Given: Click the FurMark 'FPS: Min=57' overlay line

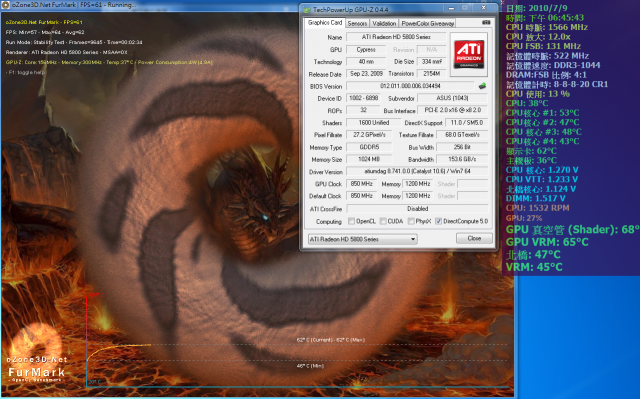Looking at the screenshot, I should point(45,32).
